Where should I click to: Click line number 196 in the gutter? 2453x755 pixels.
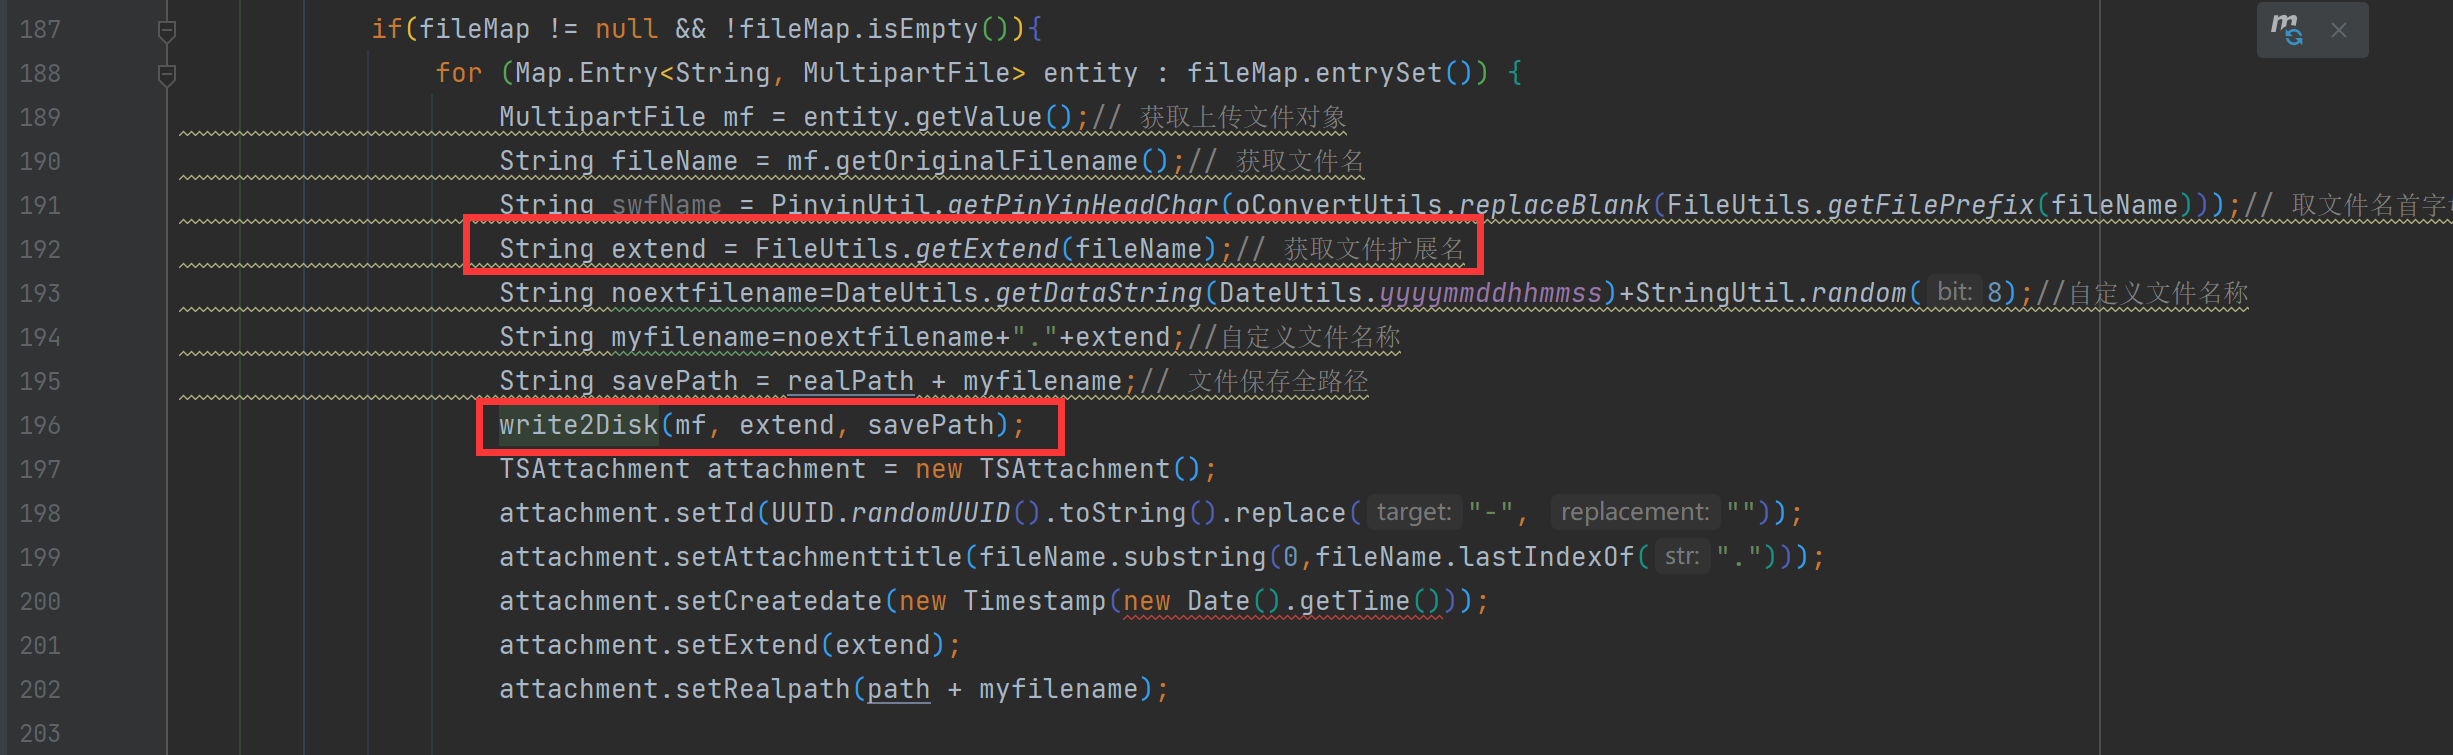[40, 425]
